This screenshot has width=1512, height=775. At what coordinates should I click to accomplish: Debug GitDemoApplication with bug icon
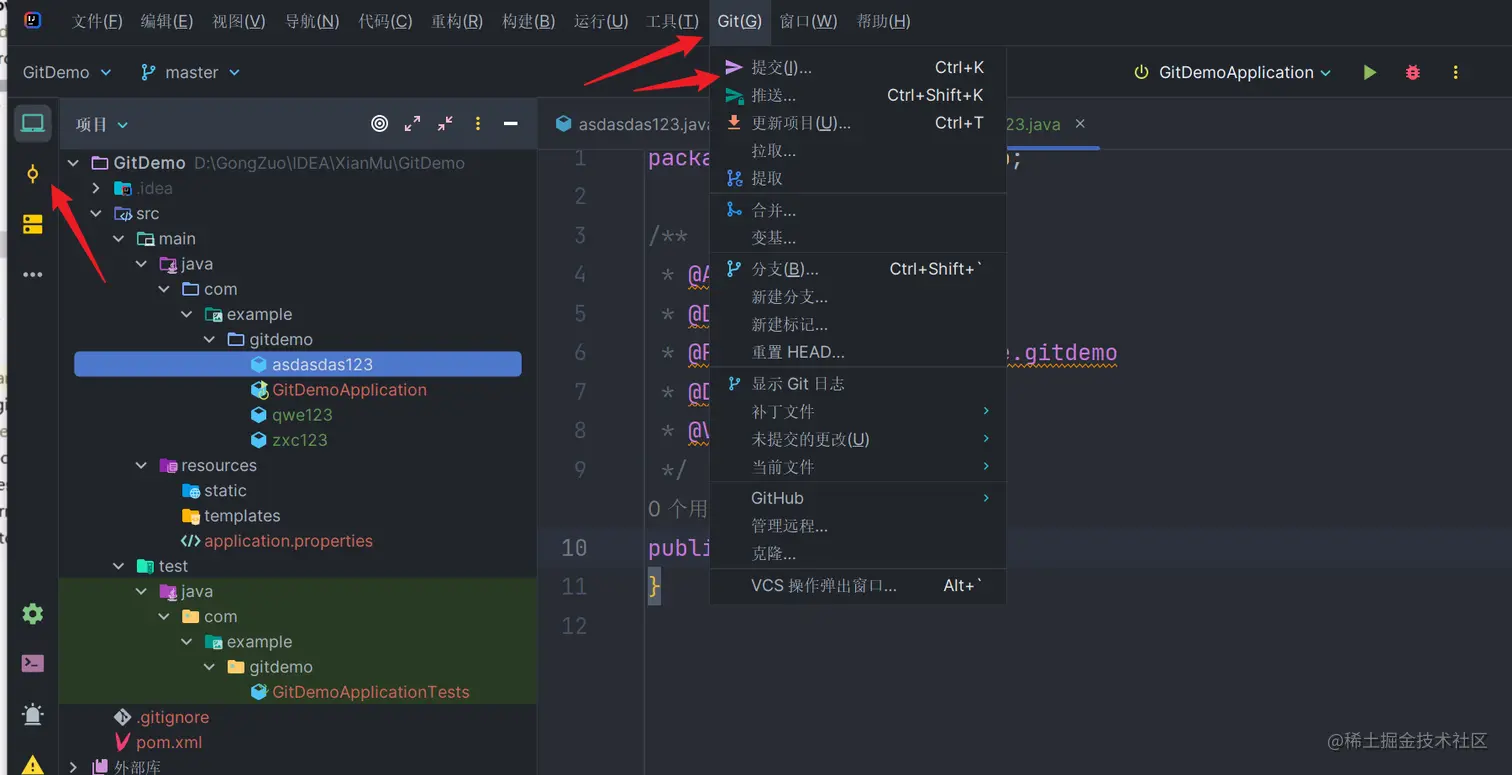tap(1413, 72)
